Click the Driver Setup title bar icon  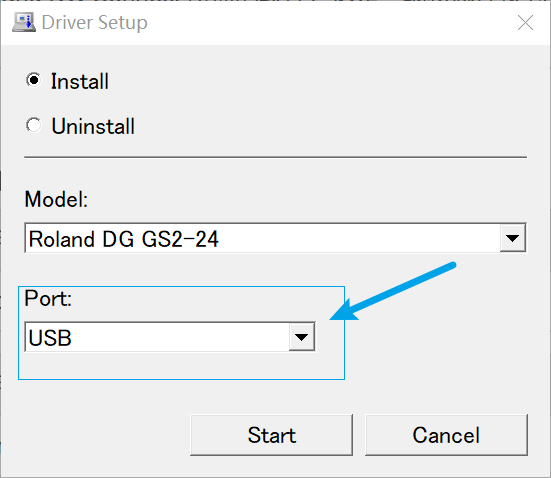[24, 22]
